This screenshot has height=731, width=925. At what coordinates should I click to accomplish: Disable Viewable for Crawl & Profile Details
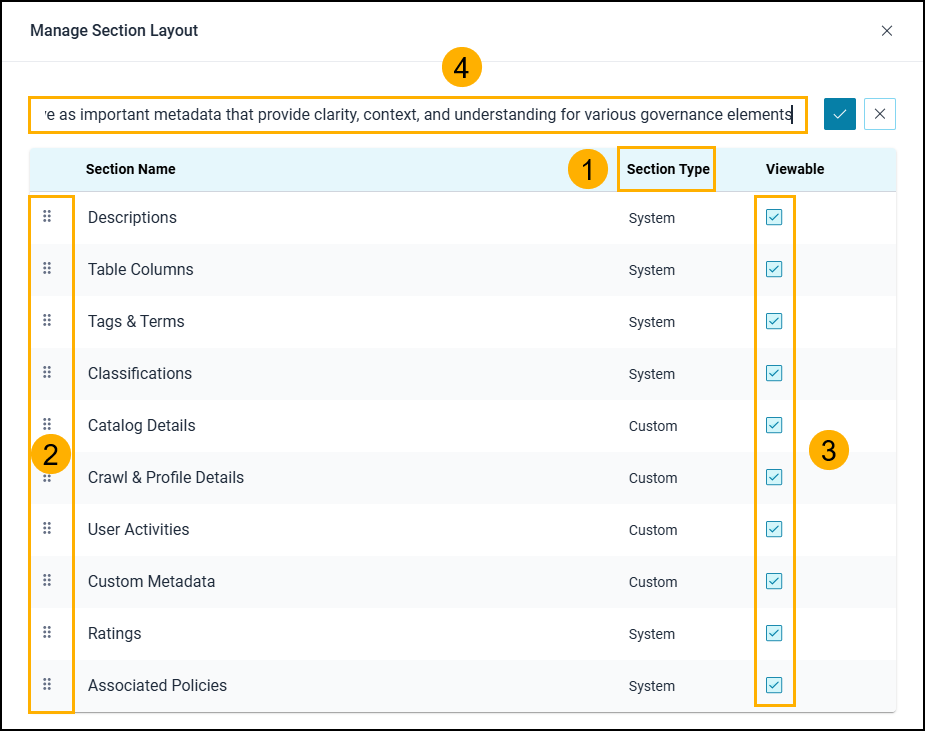click(x=774, y=477)
